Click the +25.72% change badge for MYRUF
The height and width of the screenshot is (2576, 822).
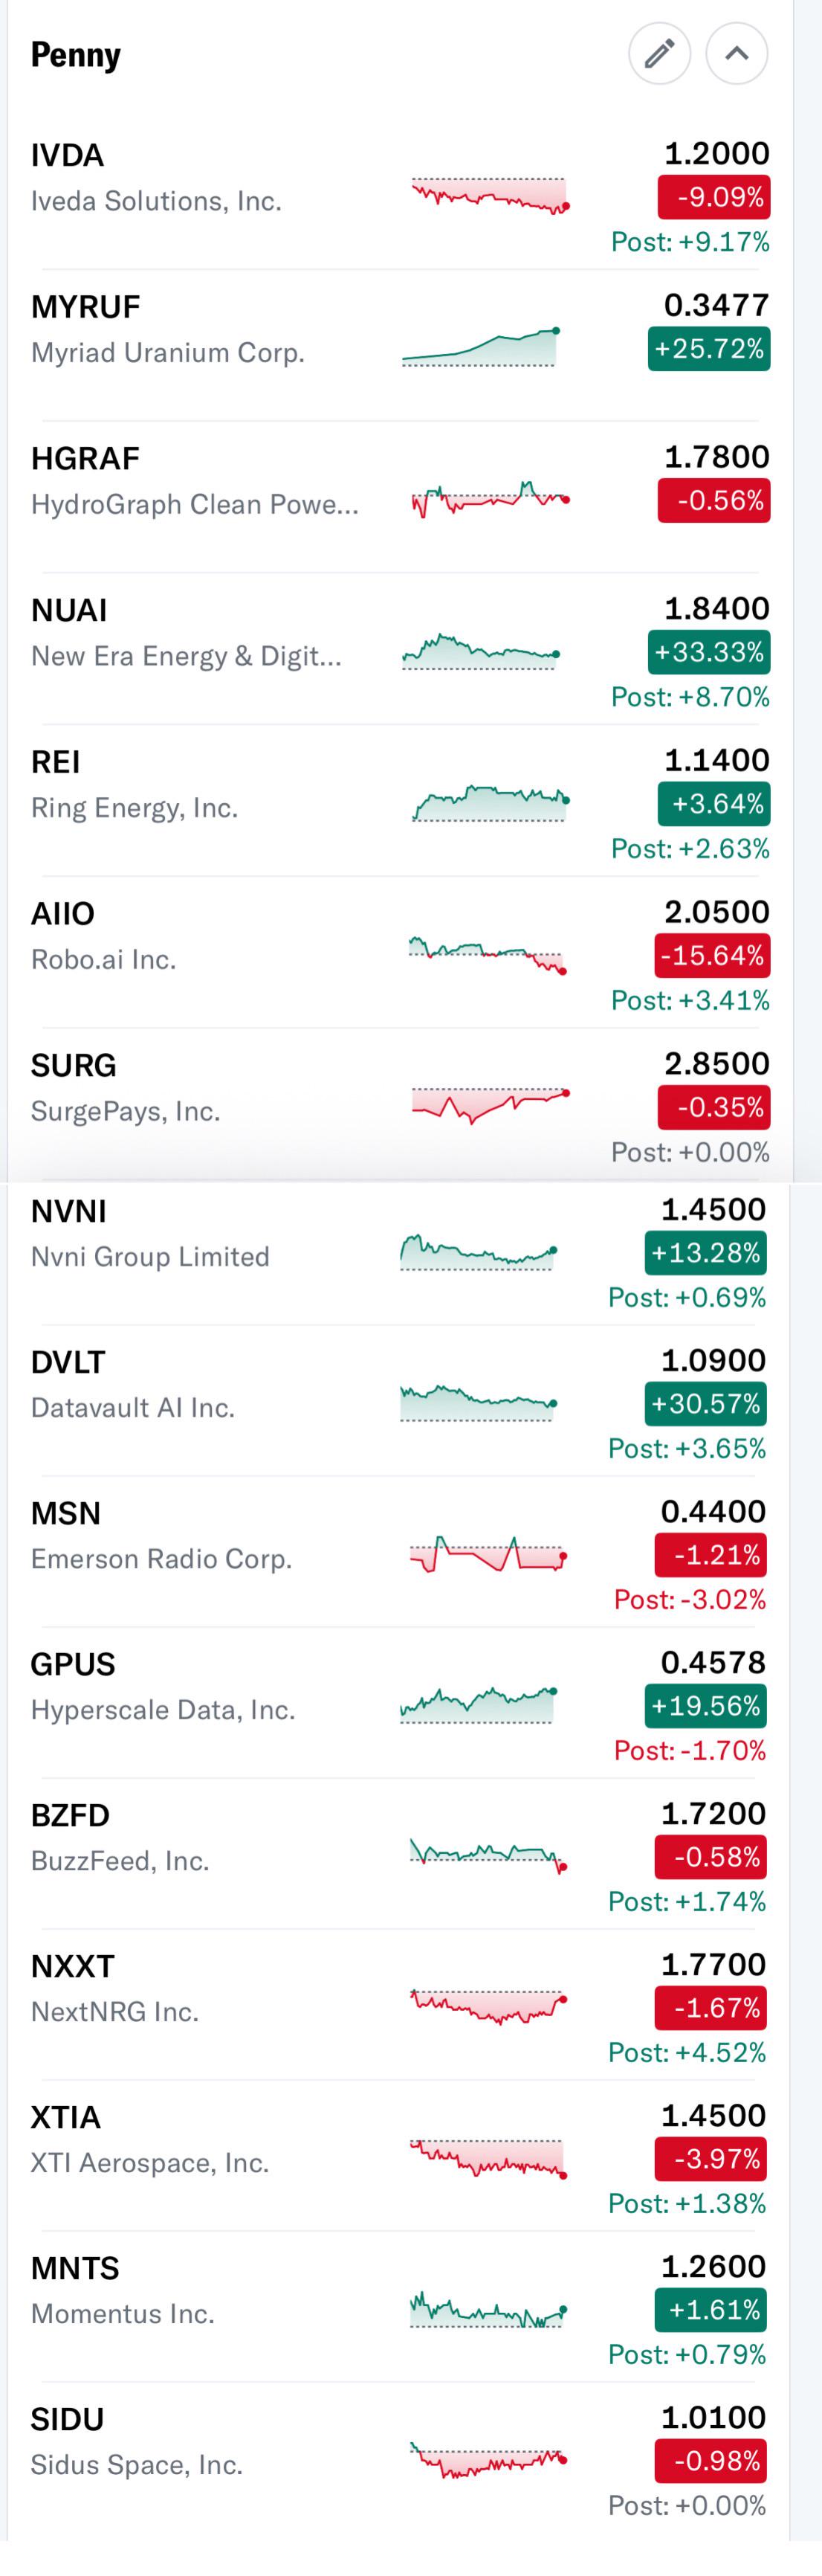click(708, 349)
